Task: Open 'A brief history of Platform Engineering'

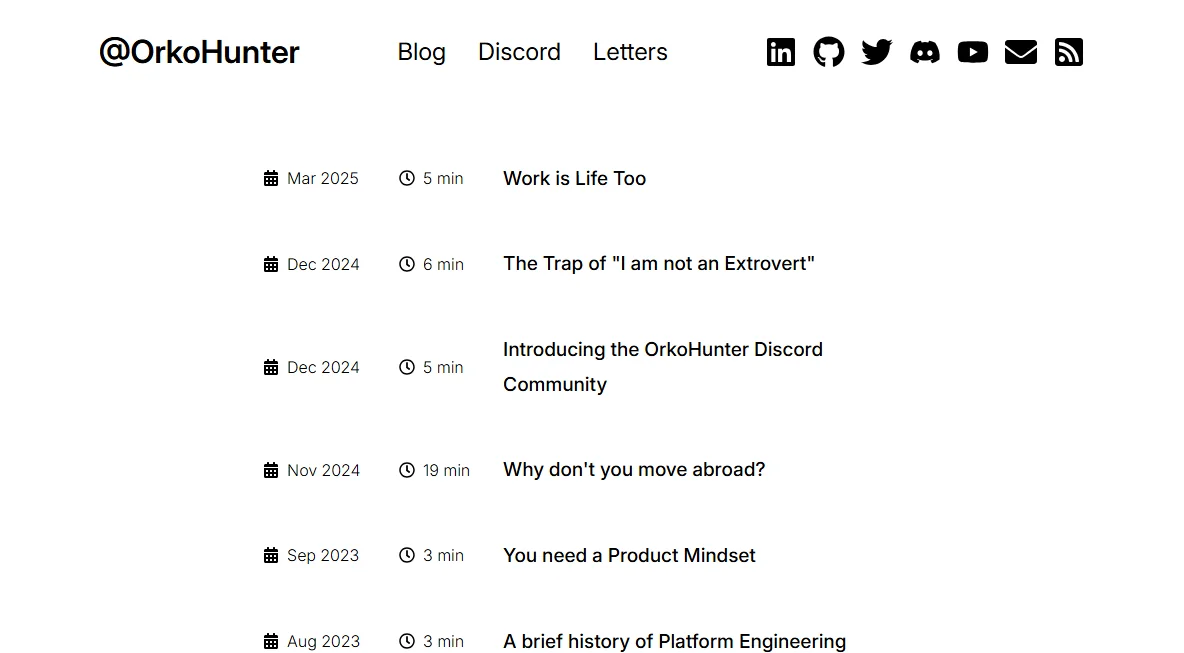Action: [x=674, y=641]
